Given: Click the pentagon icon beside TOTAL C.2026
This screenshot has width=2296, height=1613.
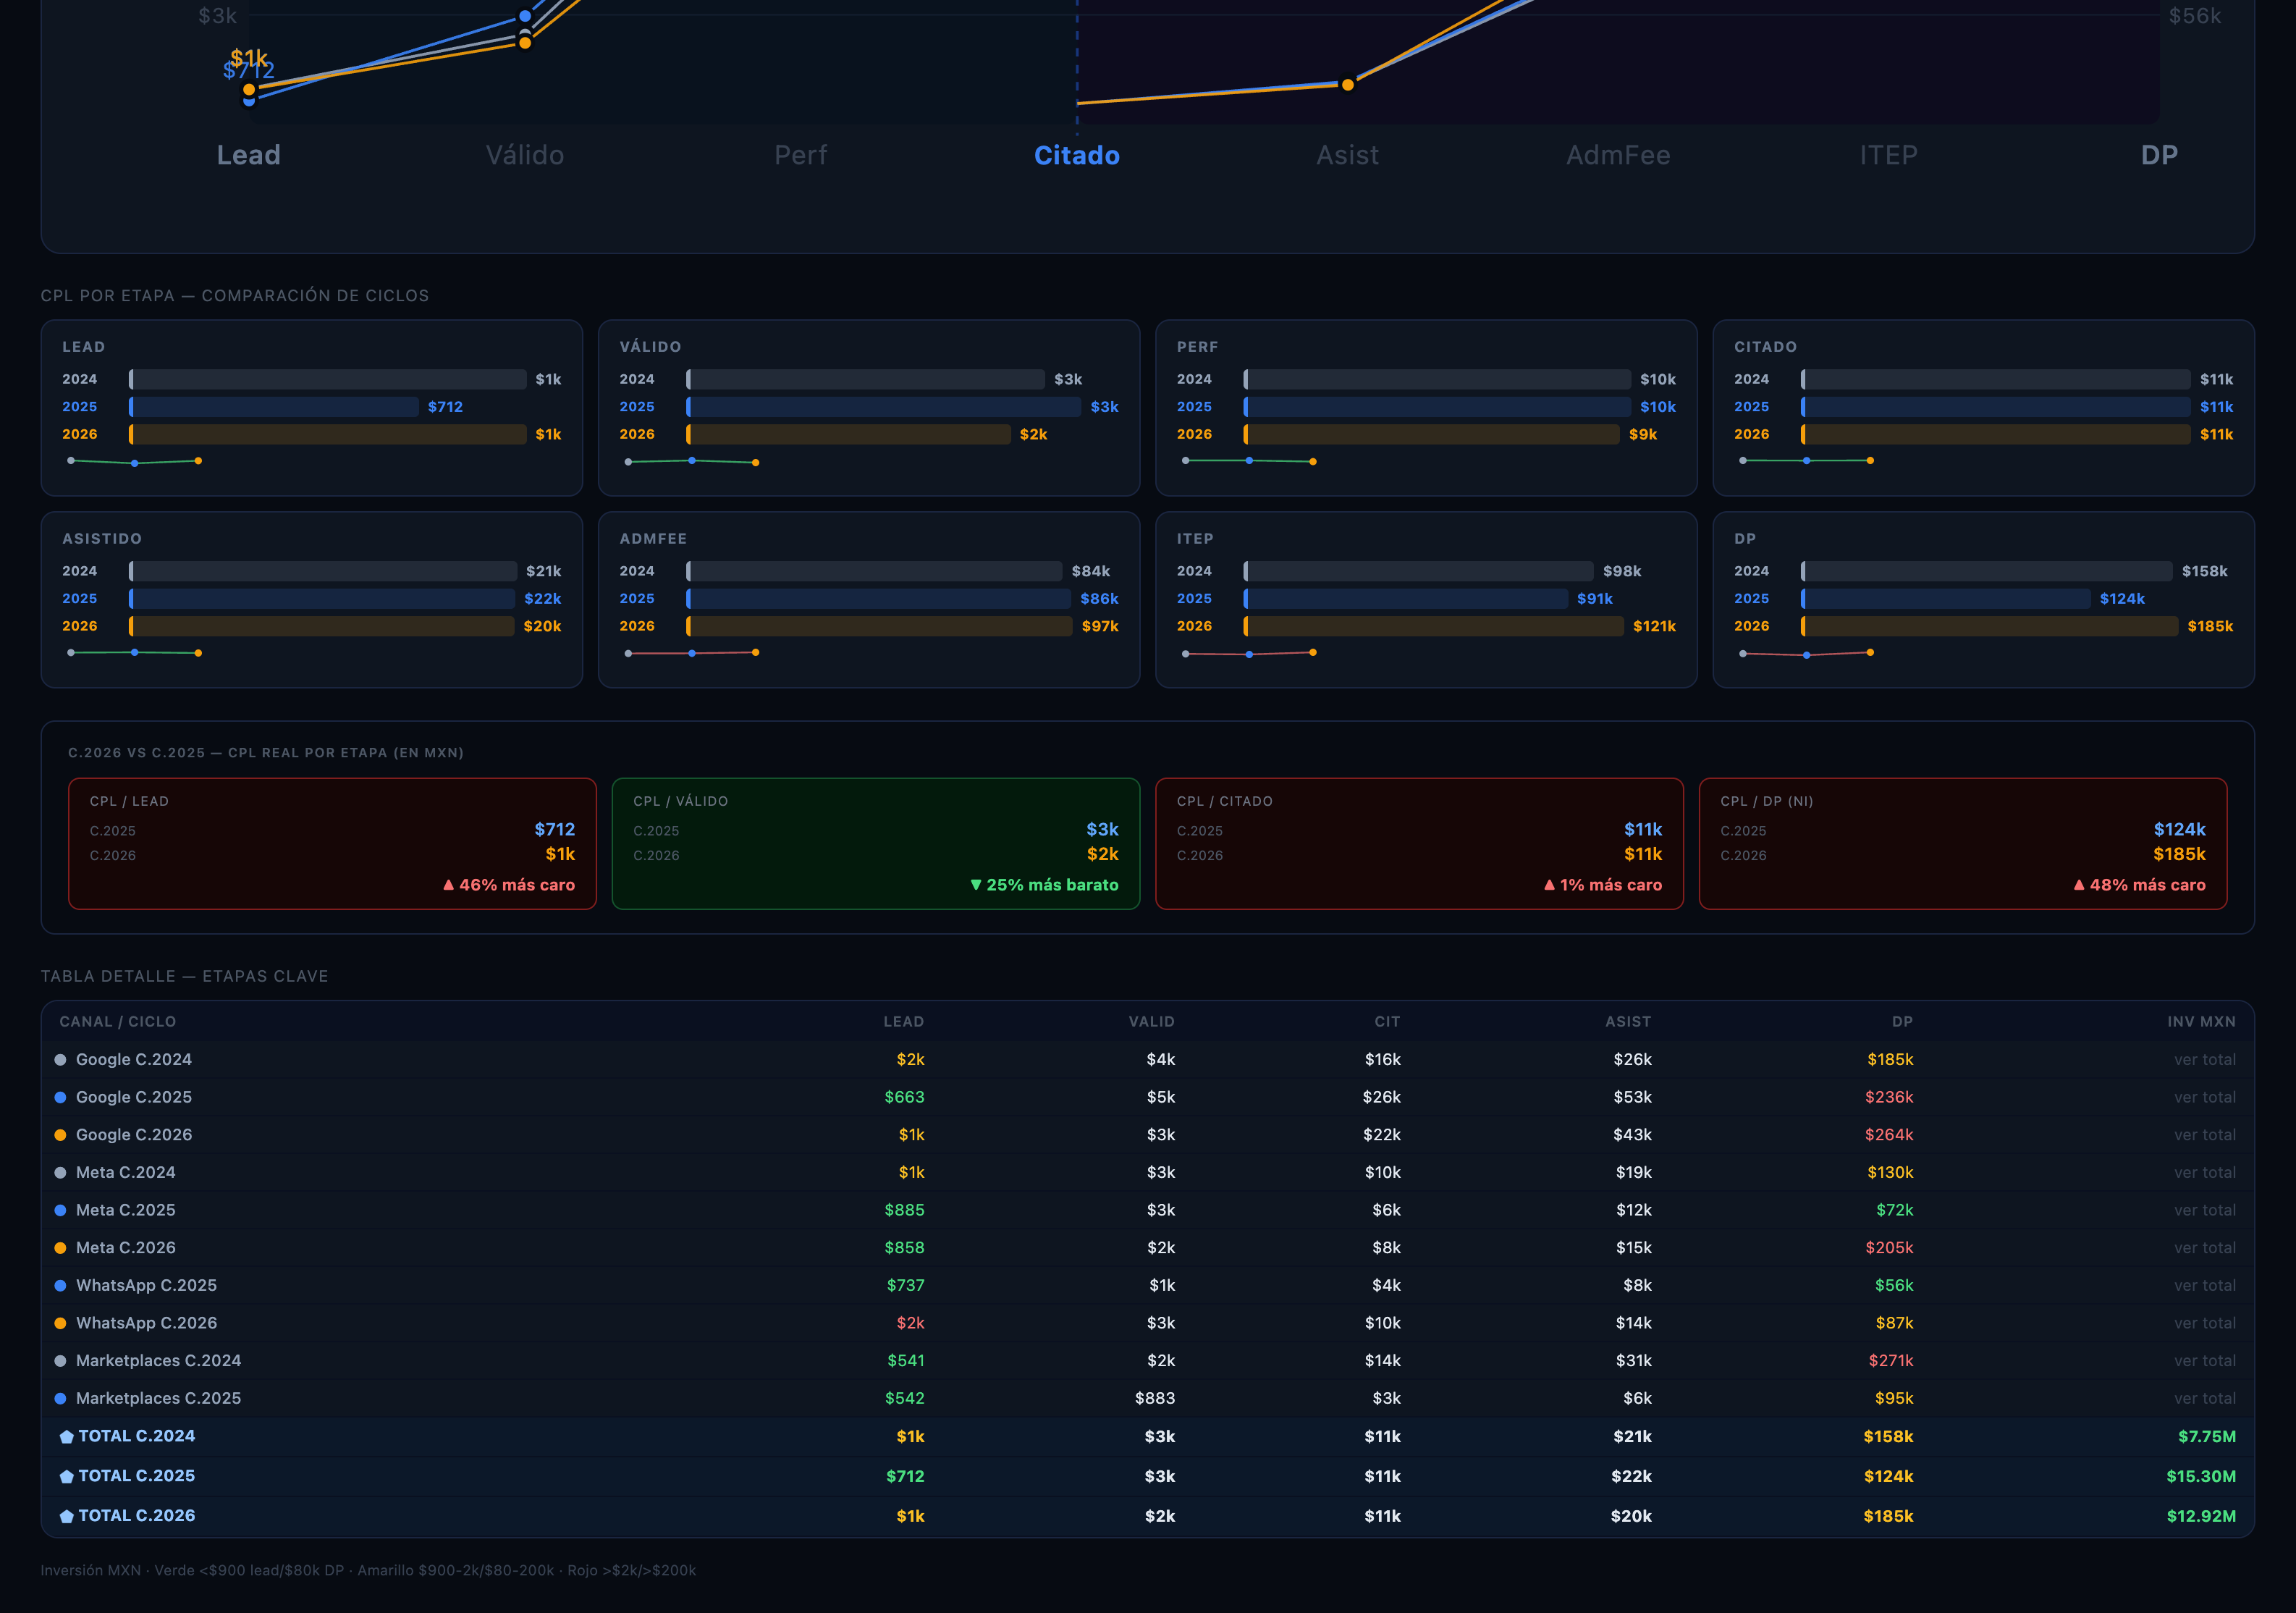Looking at the screenshot, I should tap(67, 1517).
